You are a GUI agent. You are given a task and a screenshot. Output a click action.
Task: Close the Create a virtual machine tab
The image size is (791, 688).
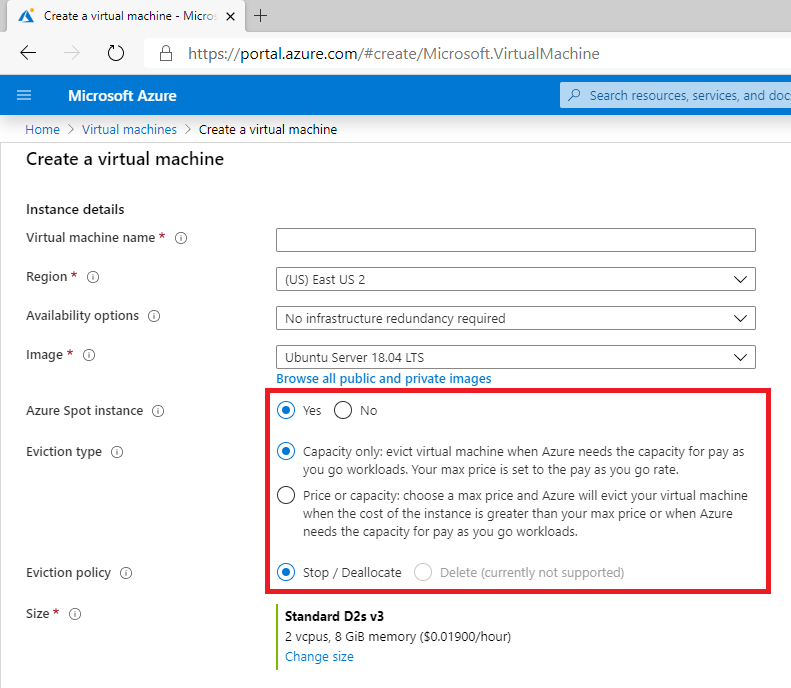coord(231,16)
